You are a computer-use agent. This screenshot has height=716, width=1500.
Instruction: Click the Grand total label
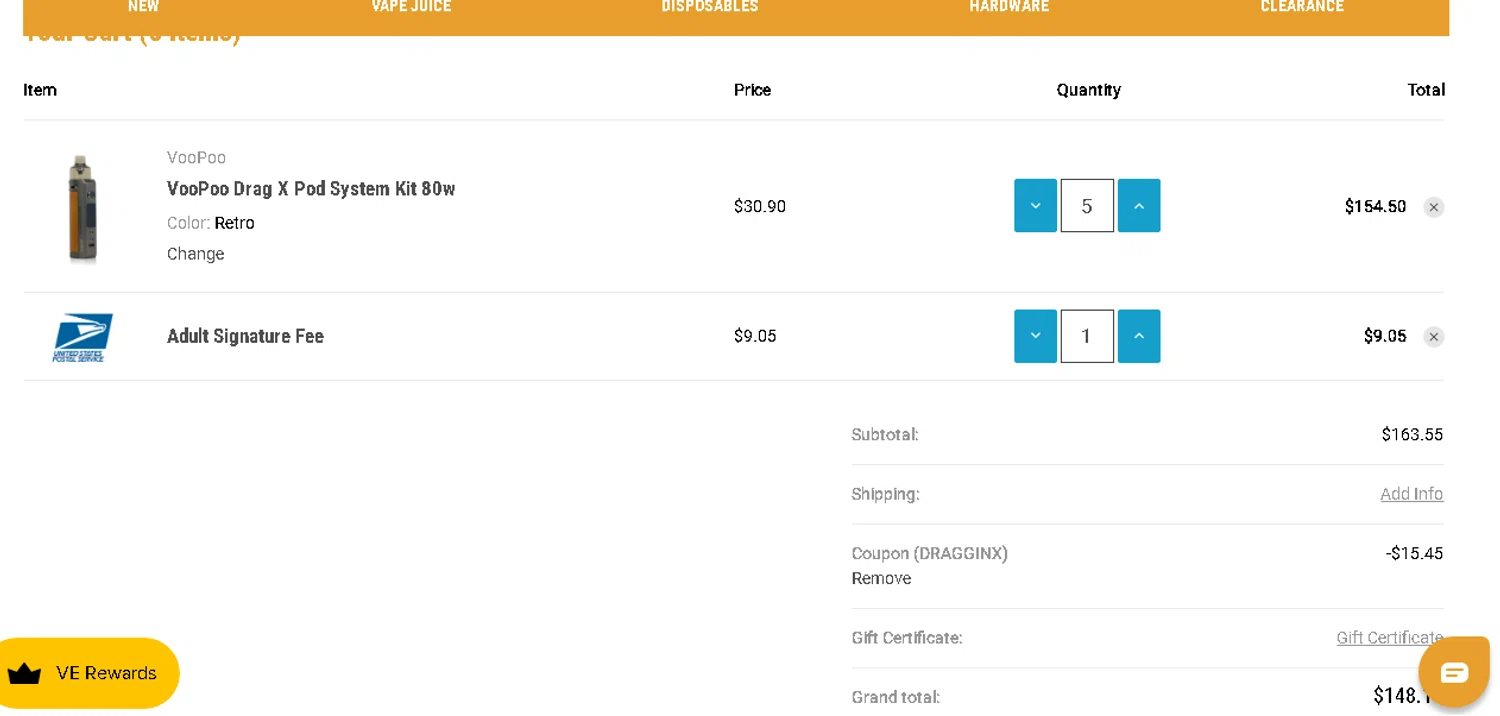[896, 698]
